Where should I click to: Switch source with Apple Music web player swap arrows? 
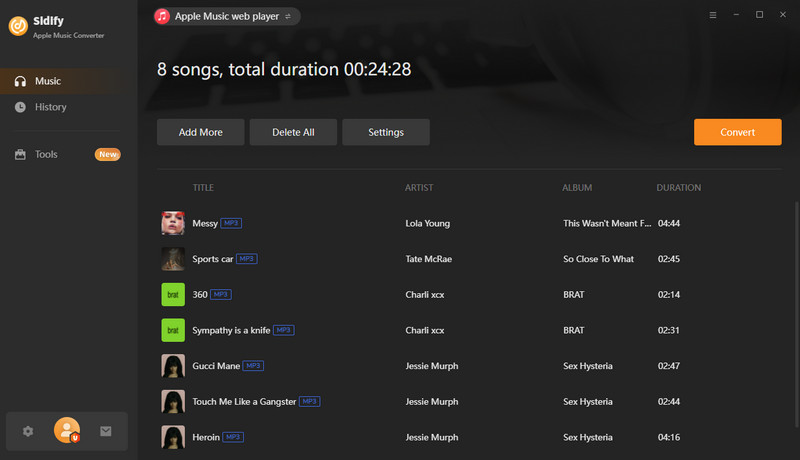click(x=288, y=16)
